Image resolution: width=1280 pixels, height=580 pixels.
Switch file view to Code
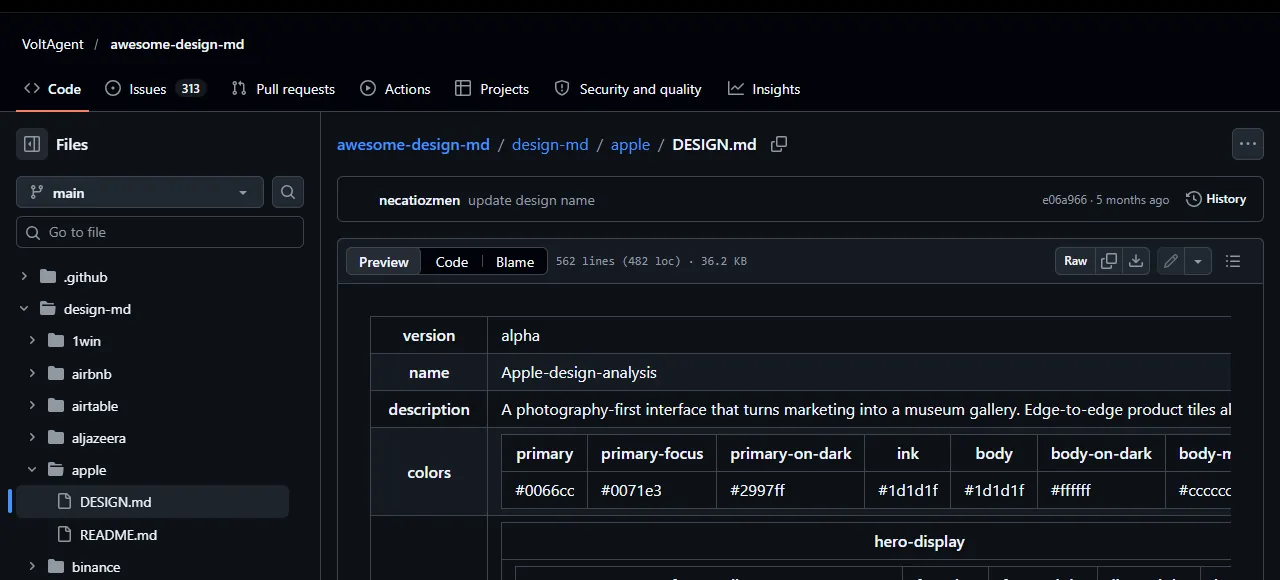452,262
